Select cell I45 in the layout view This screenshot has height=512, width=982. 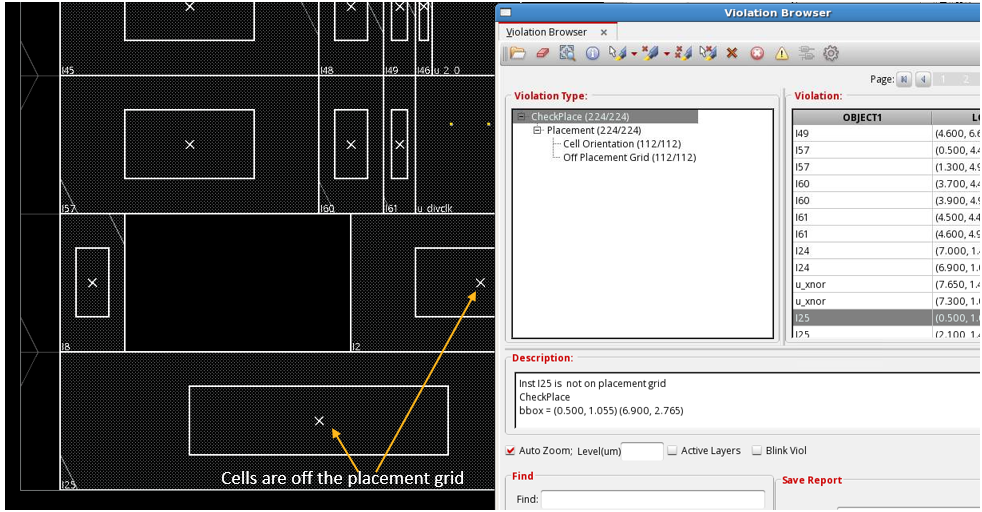click(x=190, y=38)
